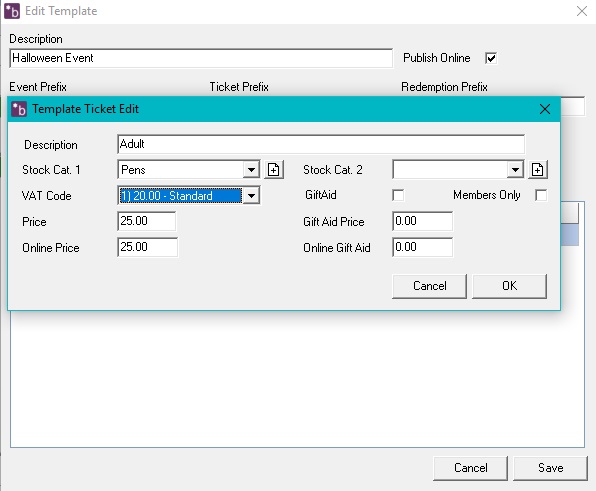Click the Halloween Event description field

(201, 58)
